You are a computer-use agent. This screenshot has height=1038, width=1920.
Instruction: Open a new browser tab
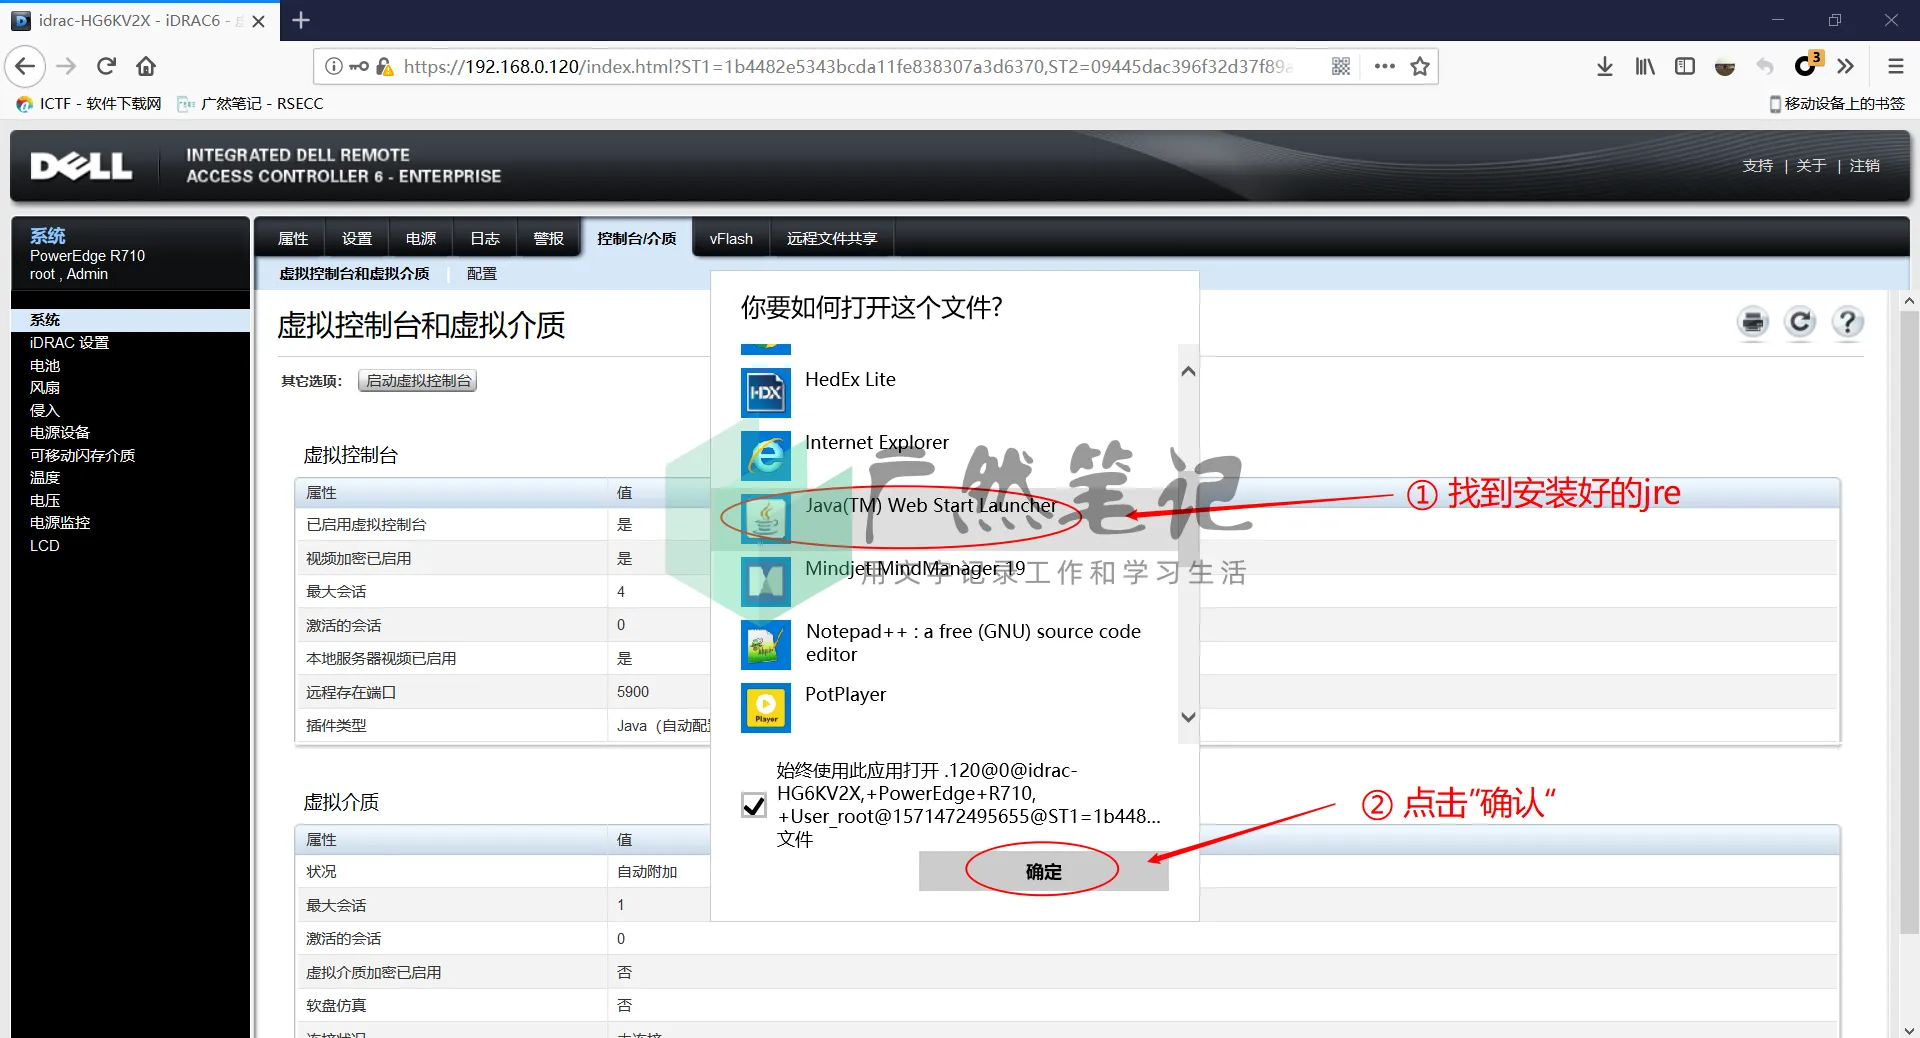[x=301, y=20]
